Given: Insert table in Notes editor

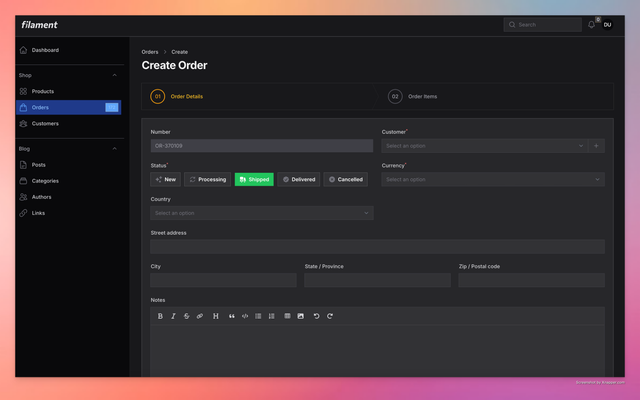Looking at the screenshot, I should pyautogui.click(x=287, y=316).
